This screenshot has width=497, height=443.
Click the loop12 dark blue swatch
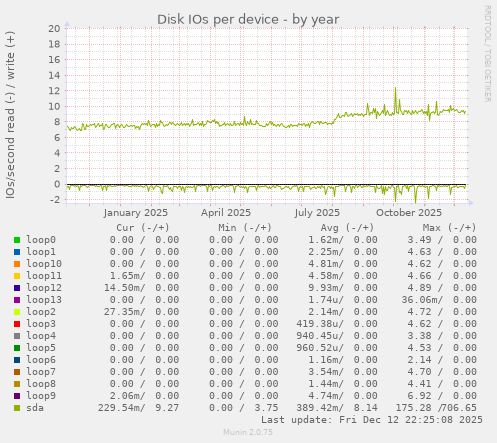17,288
